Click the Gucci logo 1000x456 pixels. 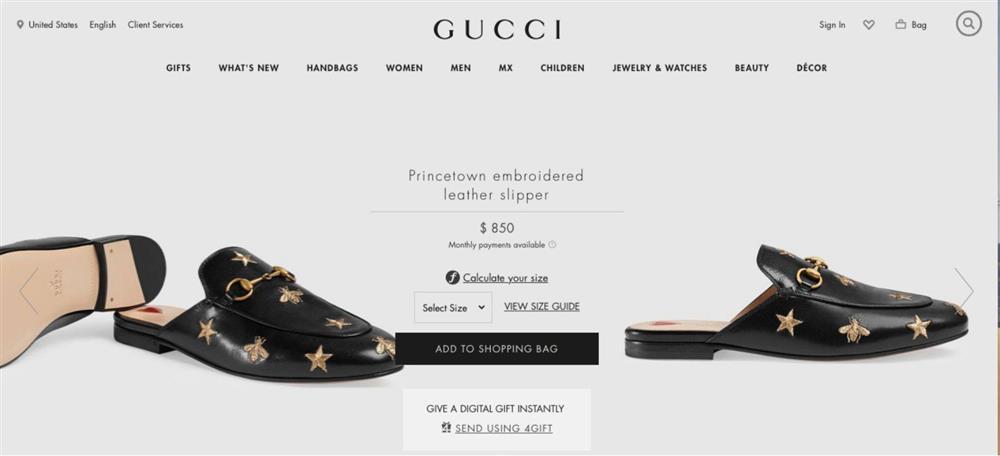pos(497,29)
